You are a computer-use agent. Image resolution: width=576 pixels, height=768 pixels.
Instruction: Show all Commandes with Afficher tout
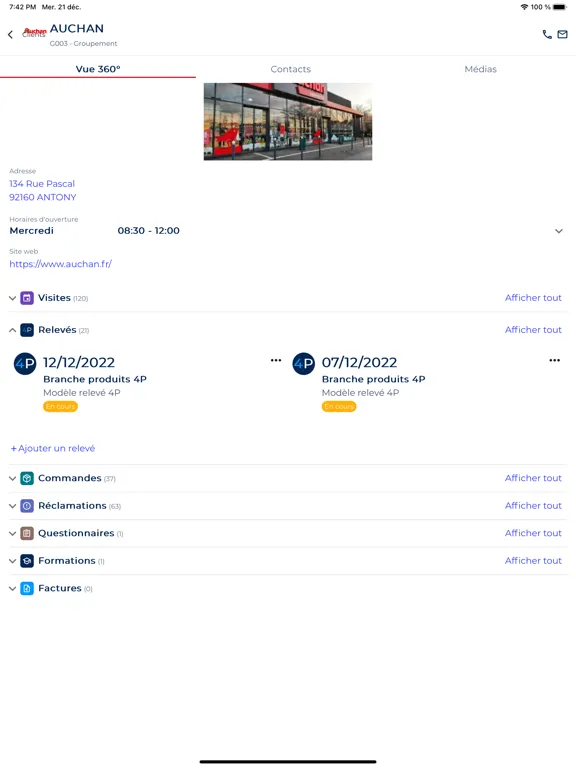[x=533, y=478]
